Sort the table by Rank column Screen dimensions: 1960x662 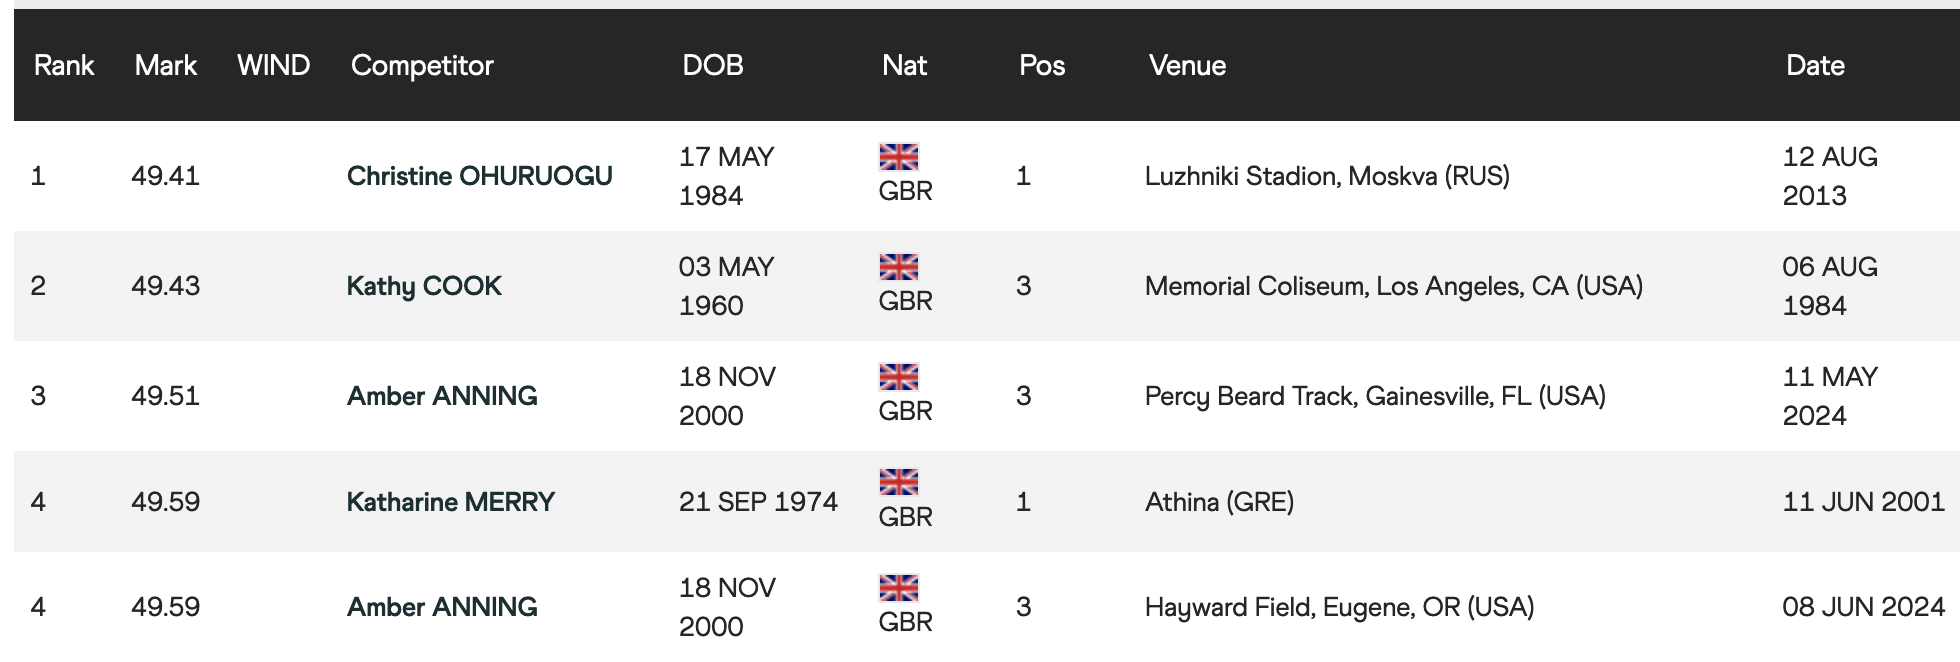tap(64, 66)
